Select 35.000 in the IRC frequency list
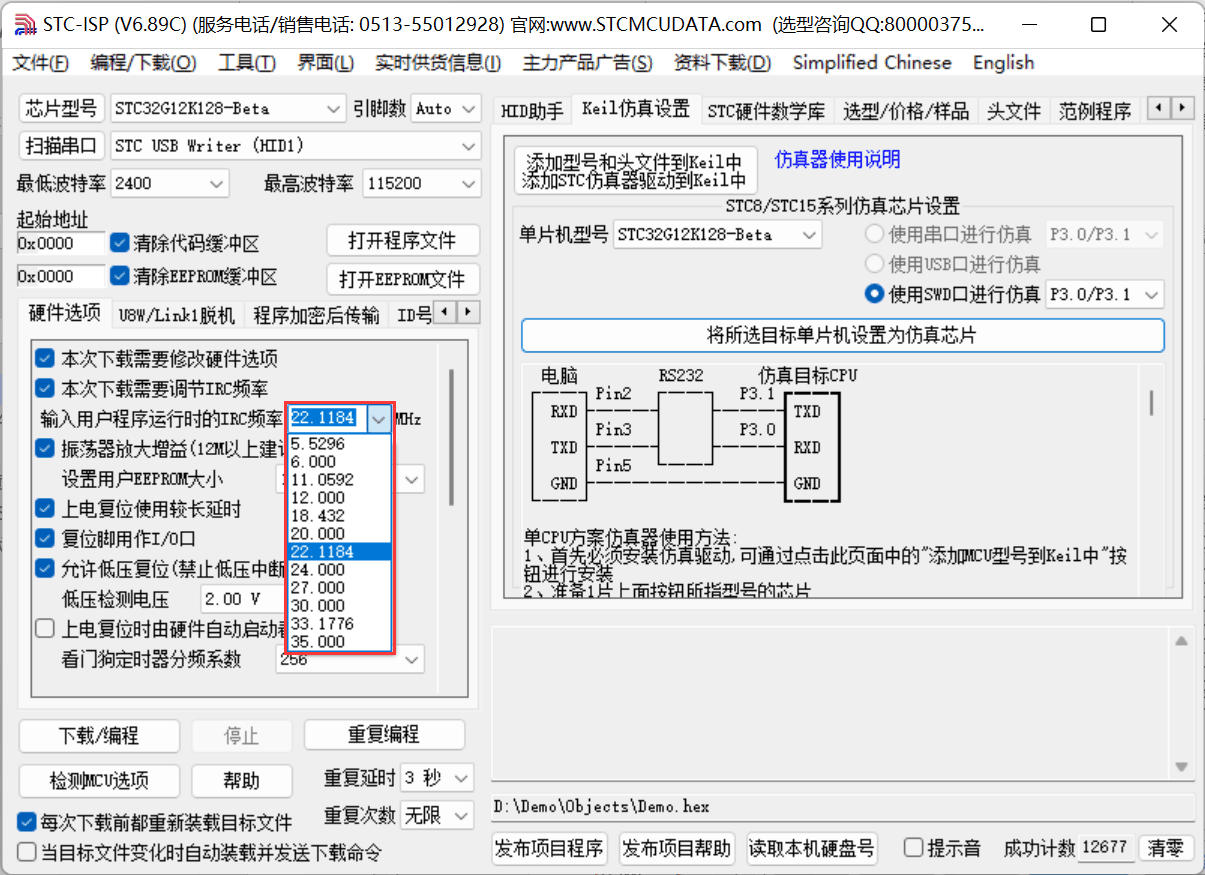 tap(340, 642)
